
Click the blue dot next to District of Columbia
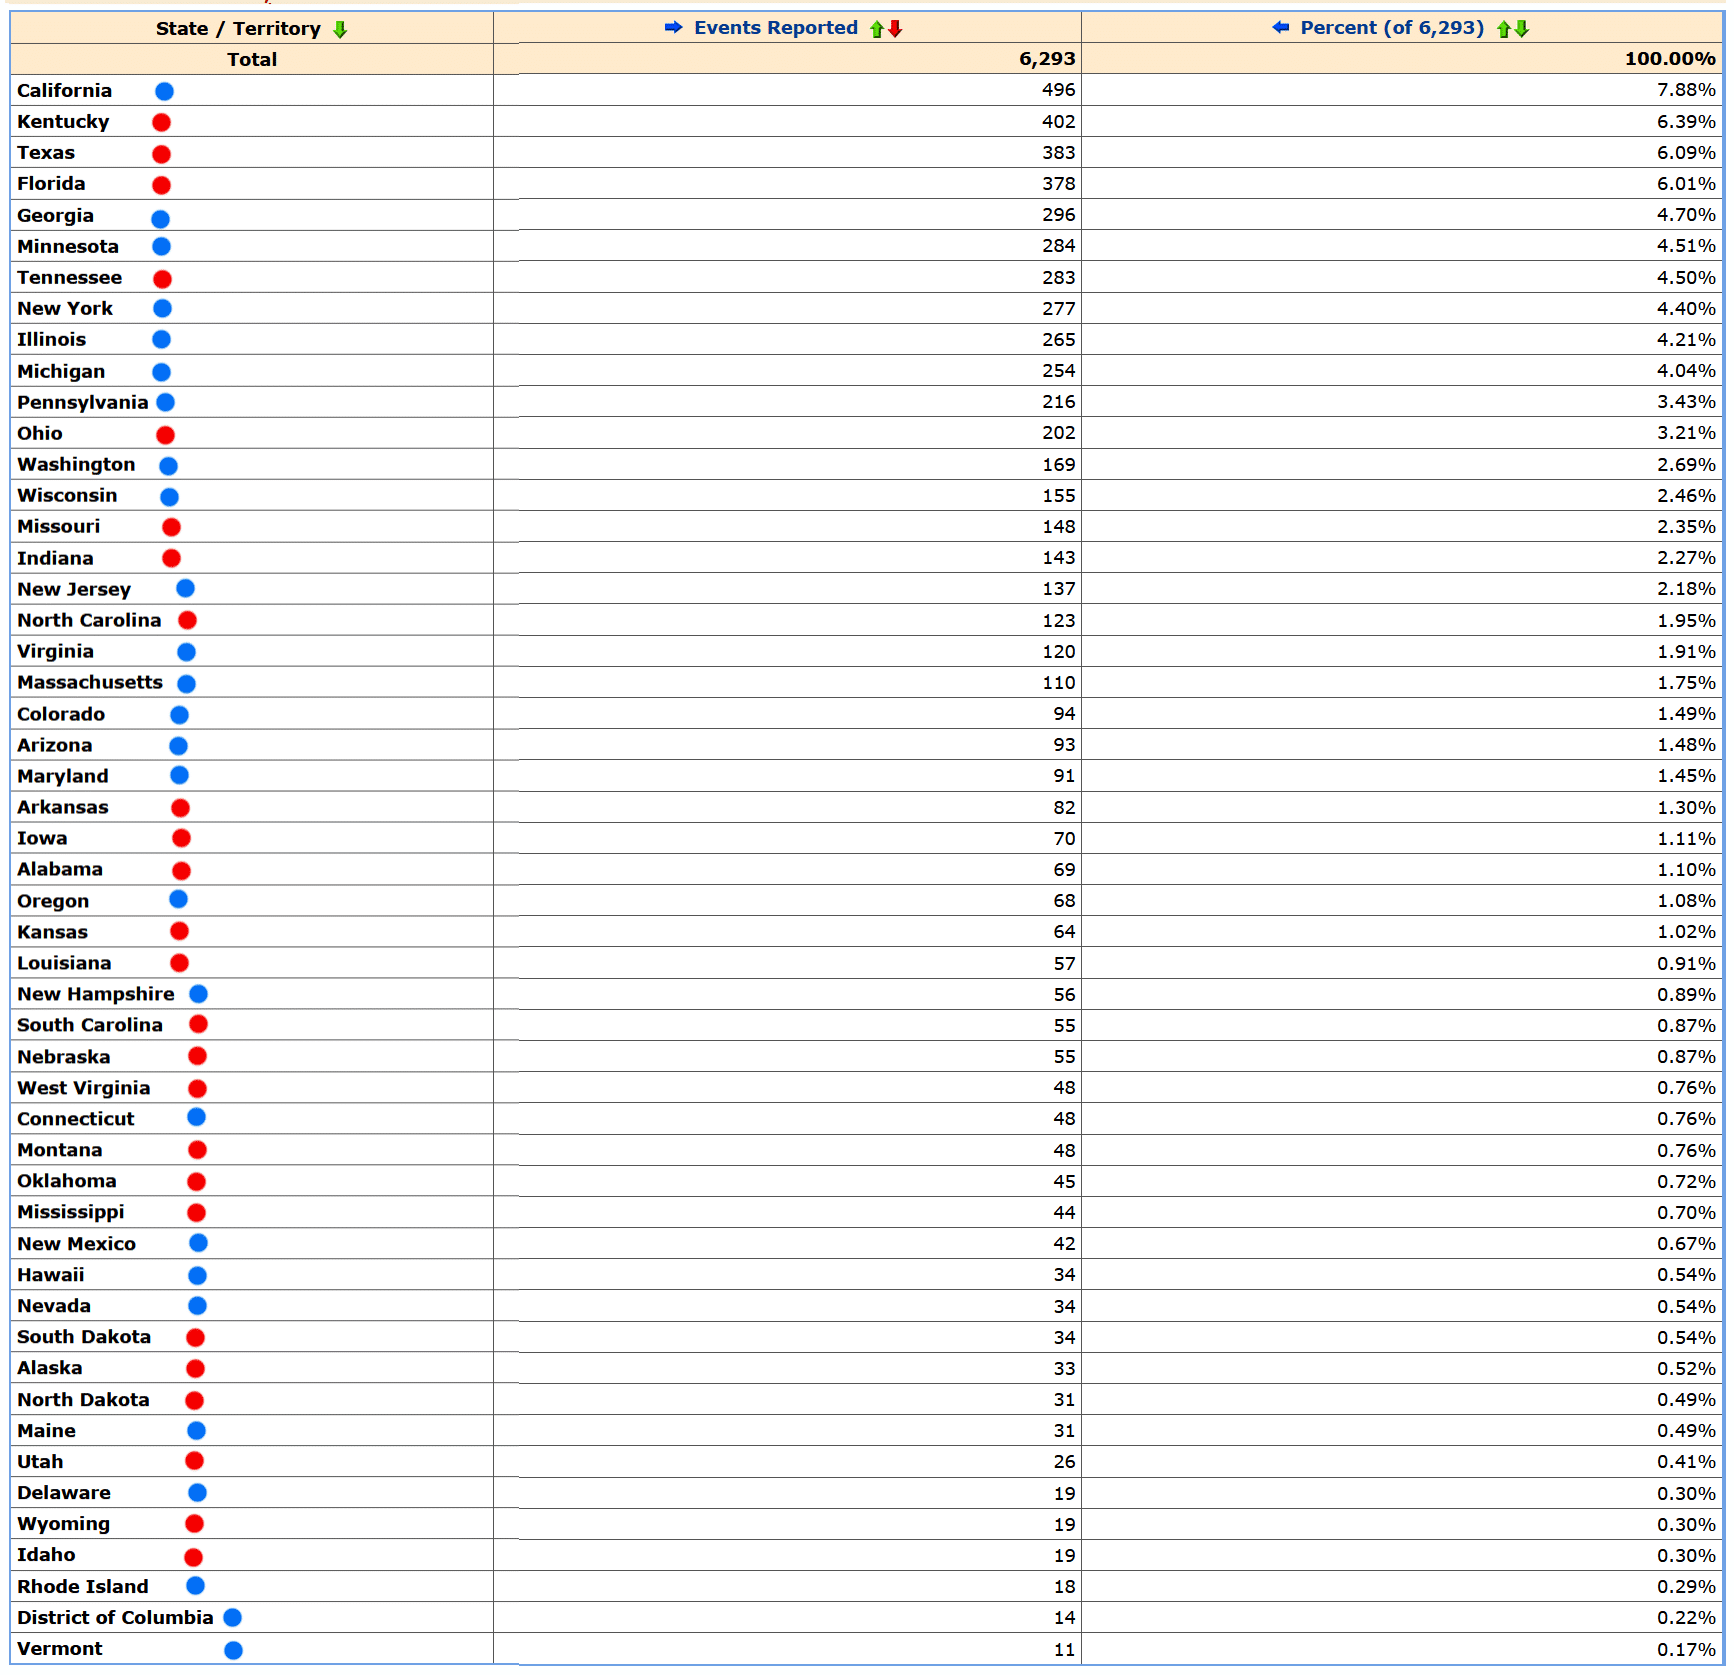(x=233, y=1618)
